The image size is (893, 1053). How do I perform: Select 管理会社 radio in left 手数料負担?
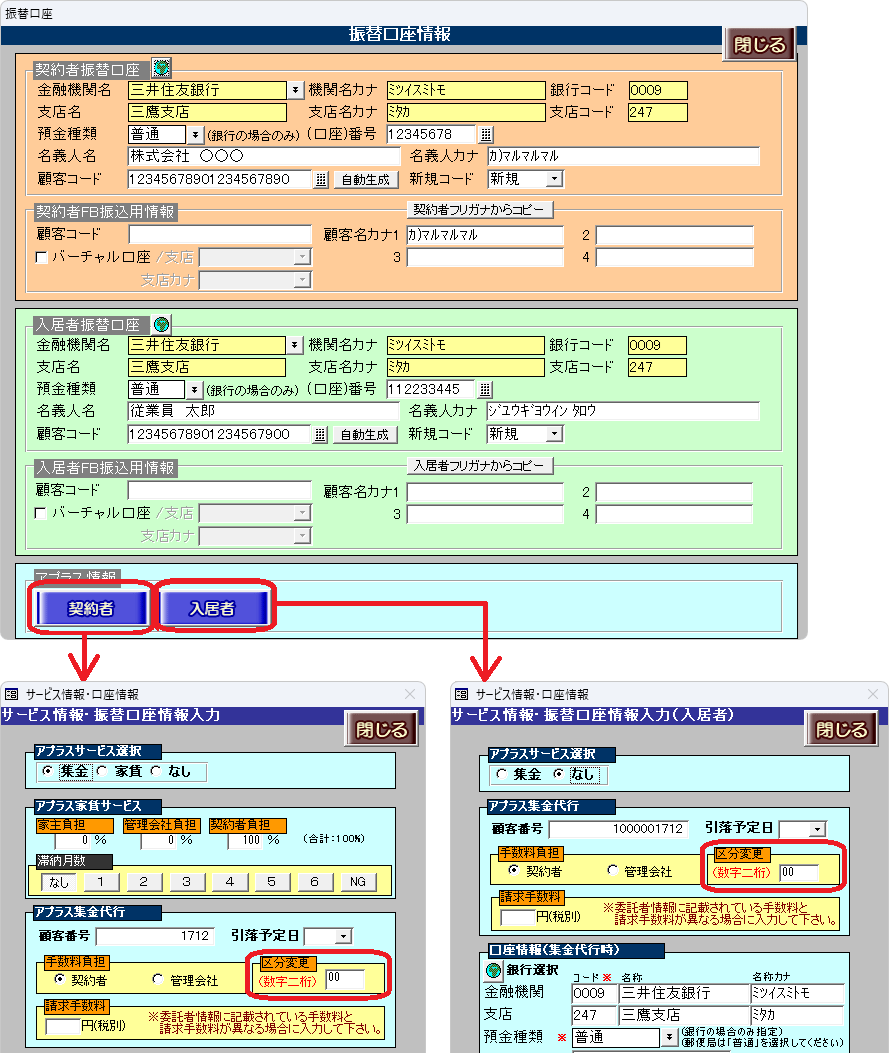tap(157, 980)
